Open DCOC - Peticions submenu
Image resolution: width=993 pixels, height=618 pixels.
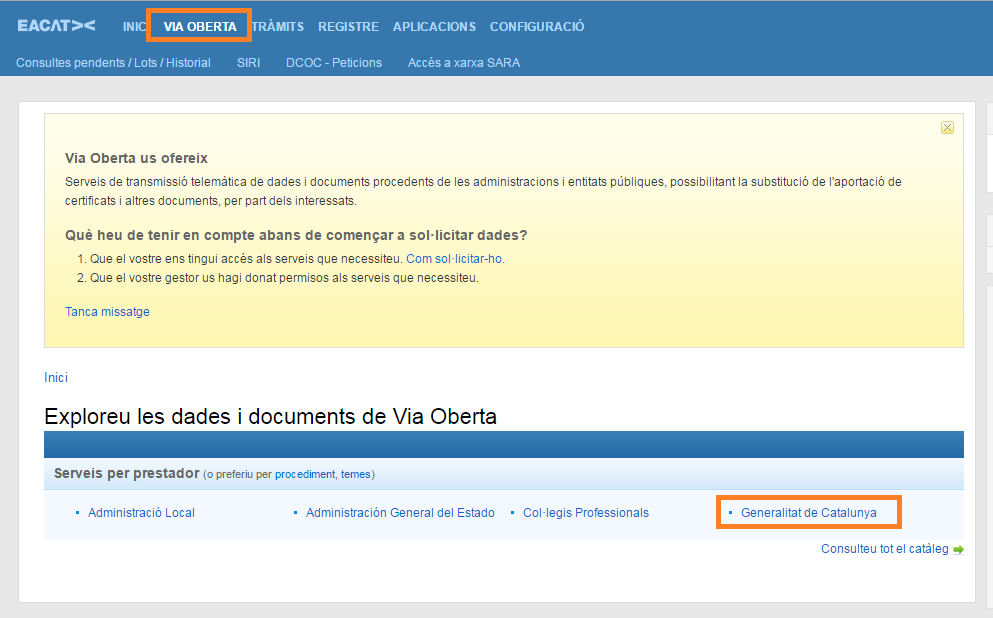[334, 62]
